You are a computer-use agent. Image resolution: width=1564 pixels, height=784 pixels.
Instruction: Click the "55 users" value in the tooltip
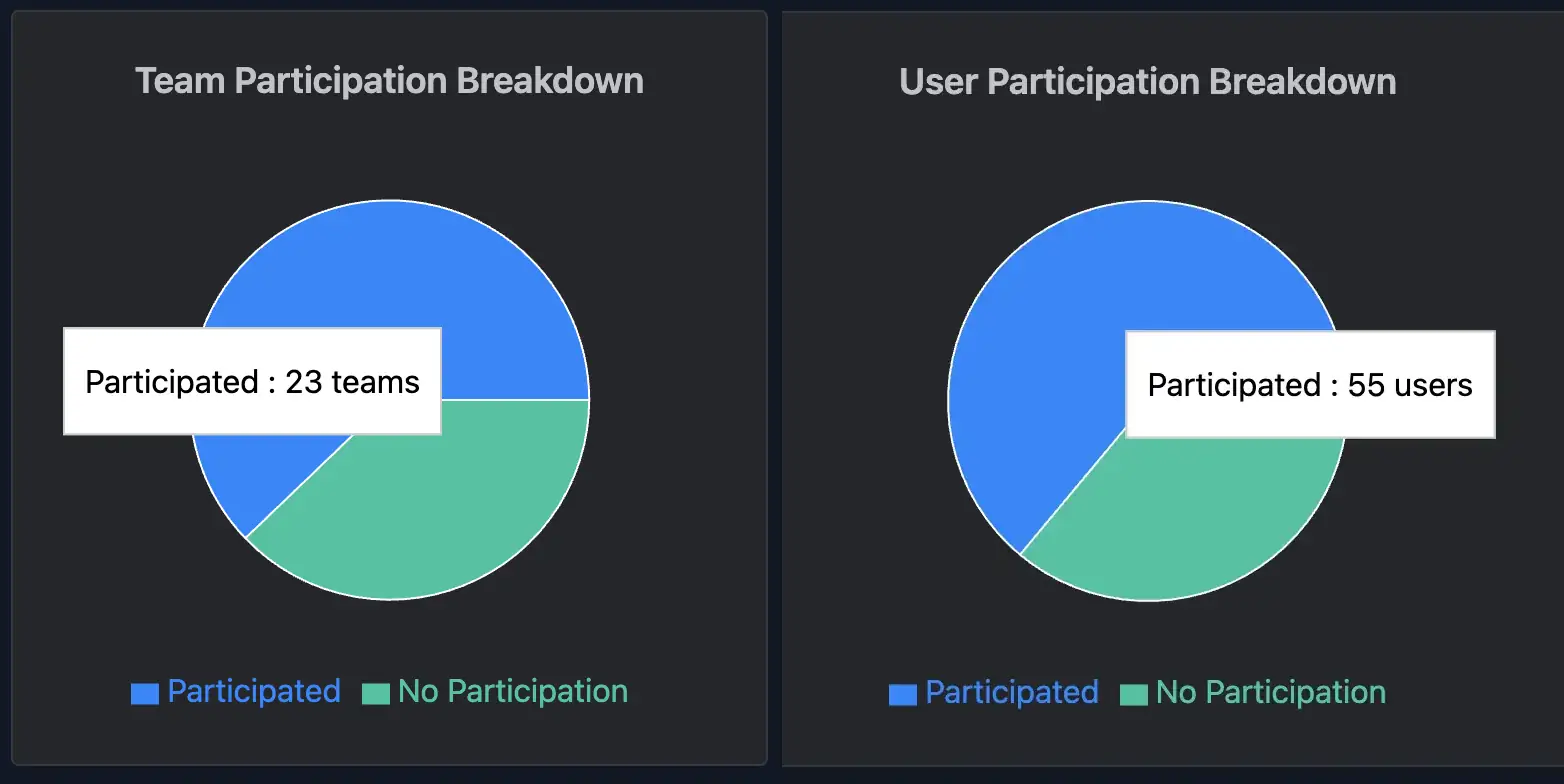(1410, 385)
